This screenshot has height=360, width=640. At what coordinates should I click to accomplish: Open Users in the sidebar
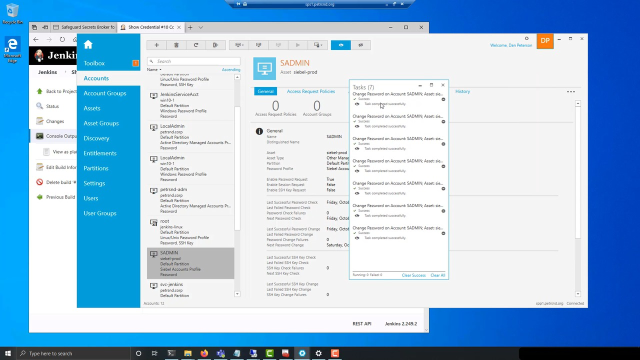click(x=91, y=198)
